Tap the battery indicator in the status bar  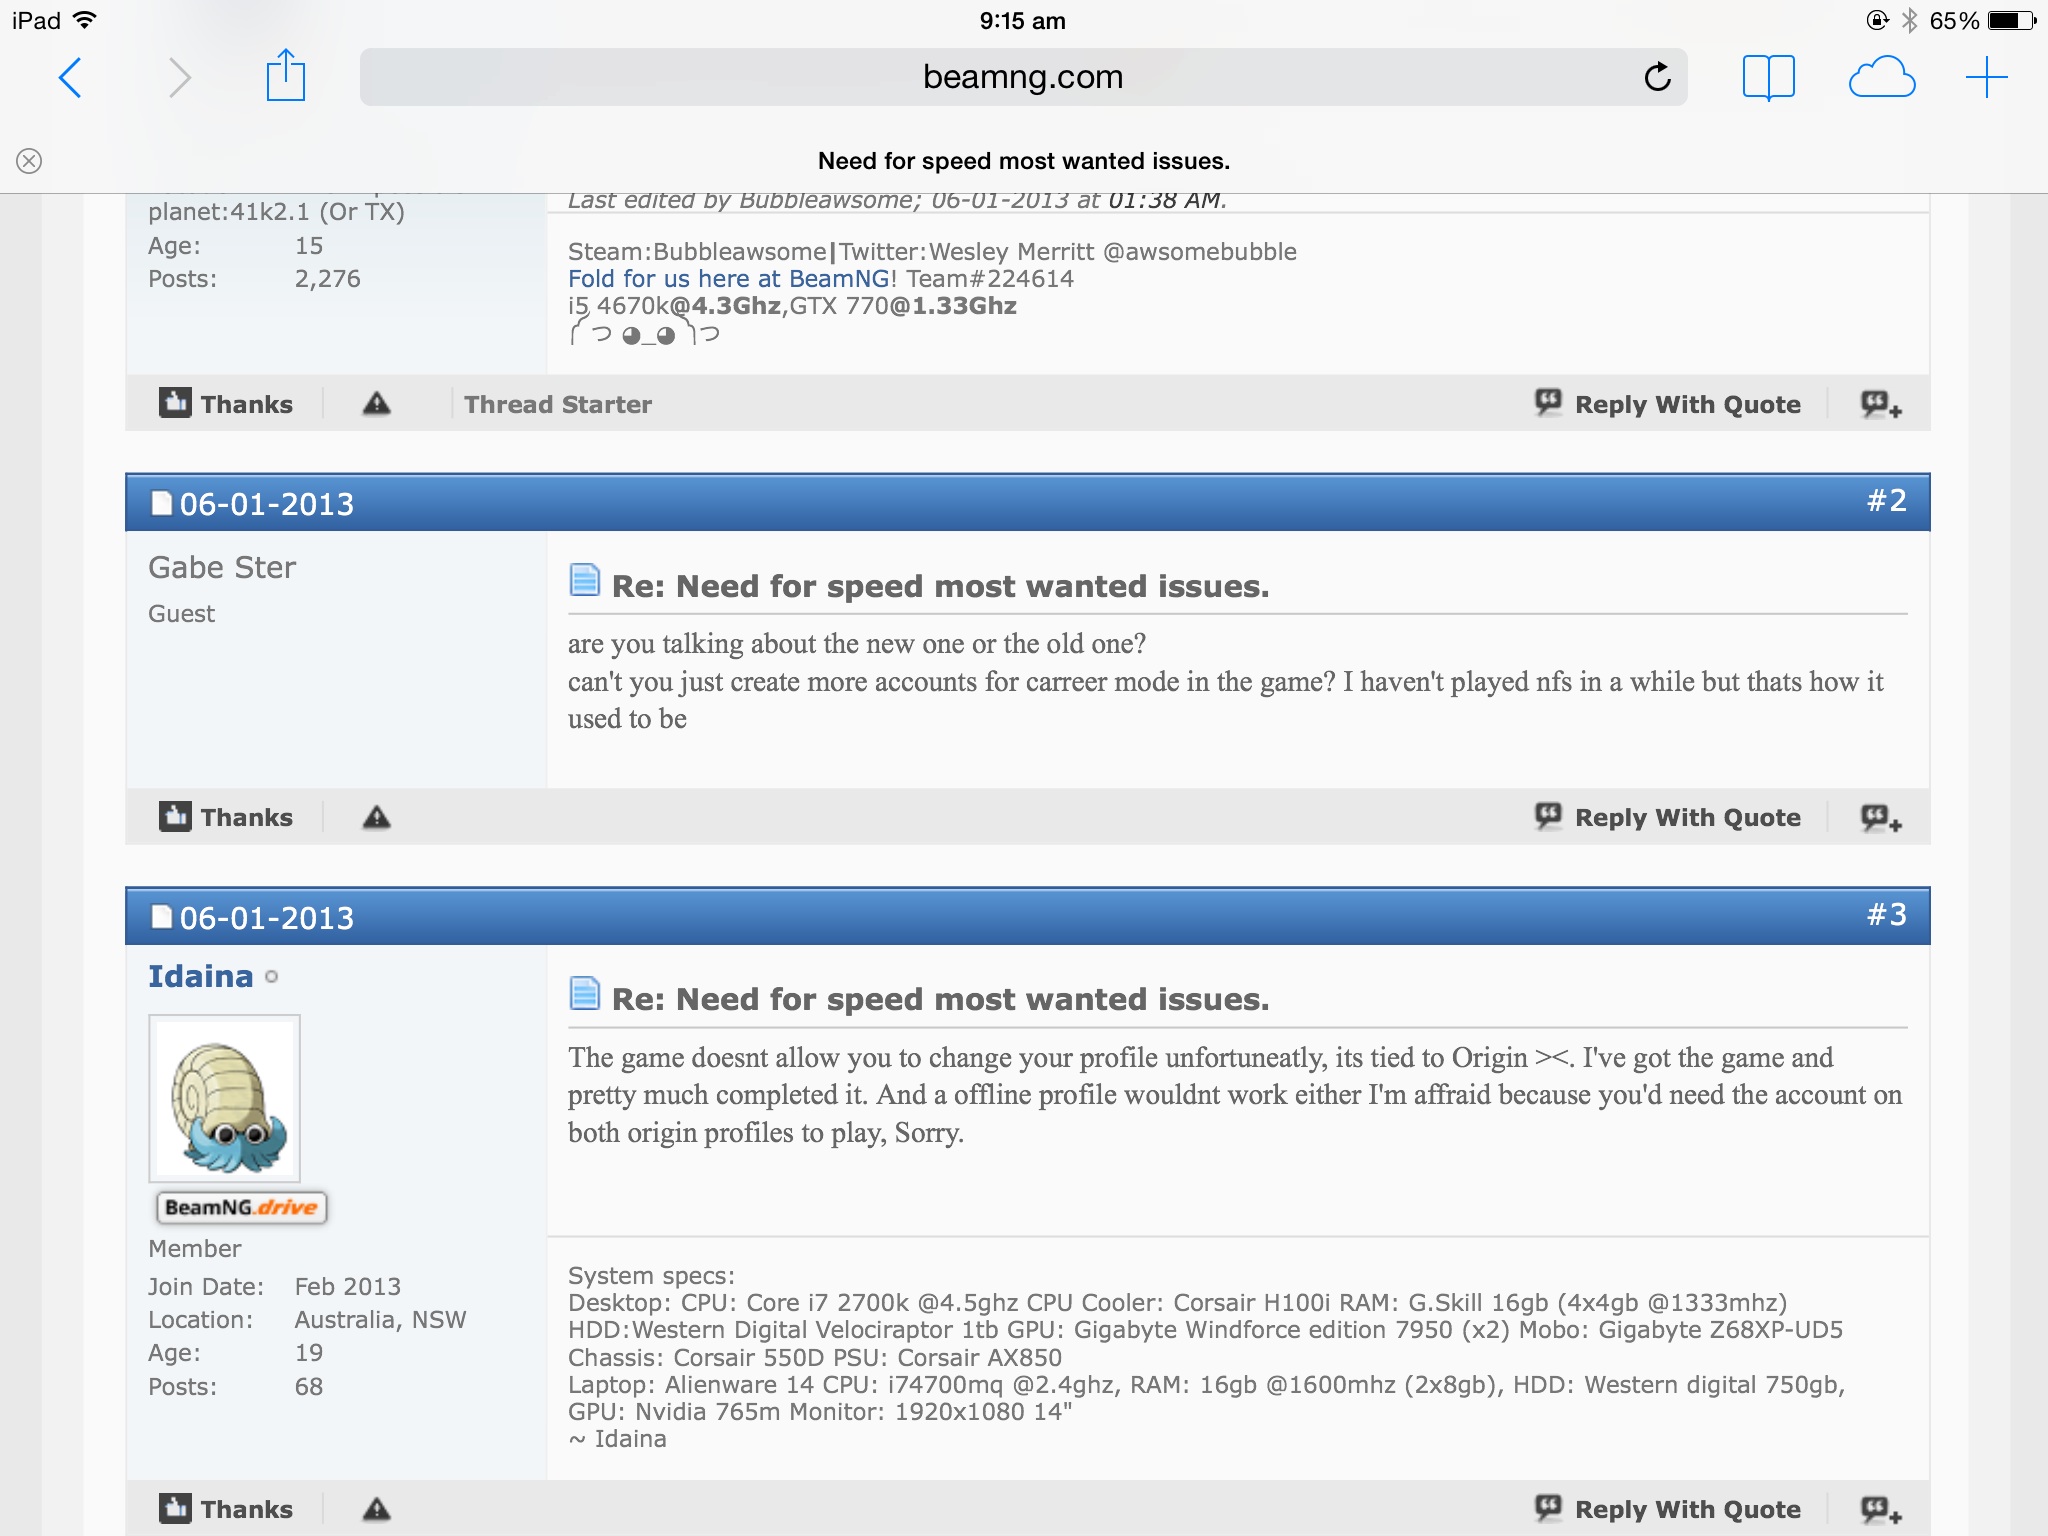click(2011, 20)
